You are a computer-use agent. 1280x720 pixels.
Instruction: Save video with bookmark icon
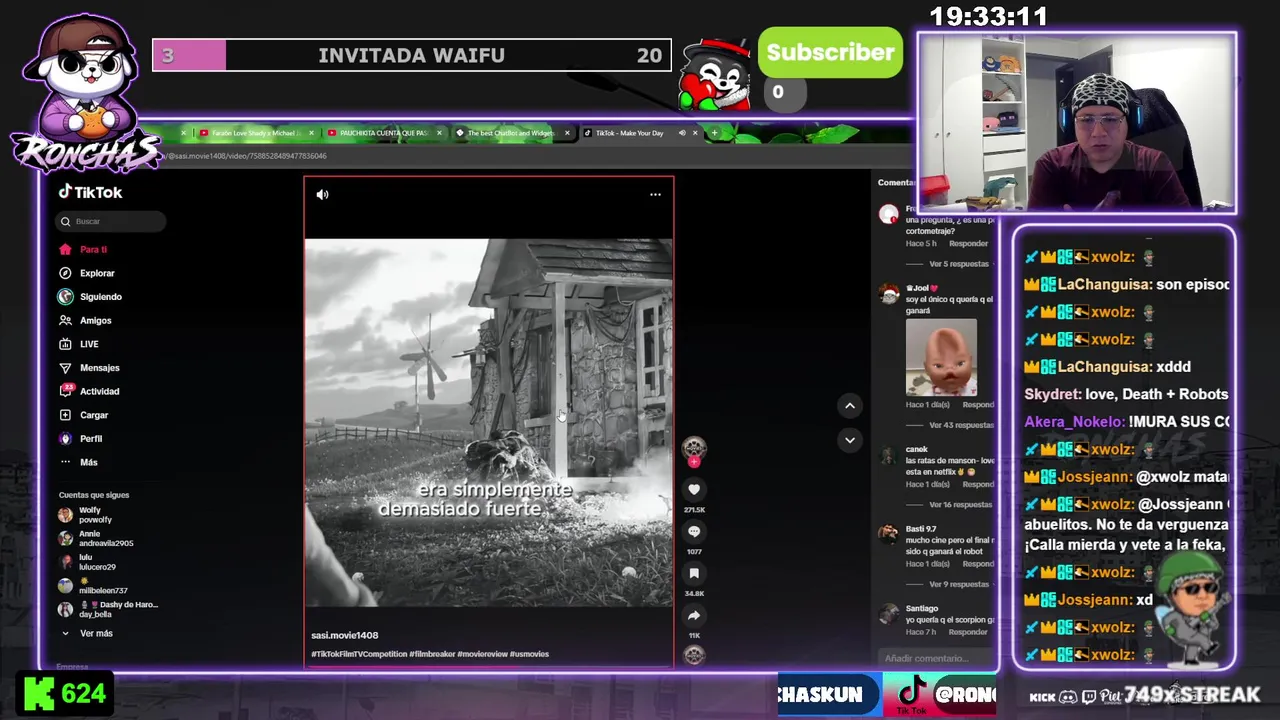coord(694,574)
